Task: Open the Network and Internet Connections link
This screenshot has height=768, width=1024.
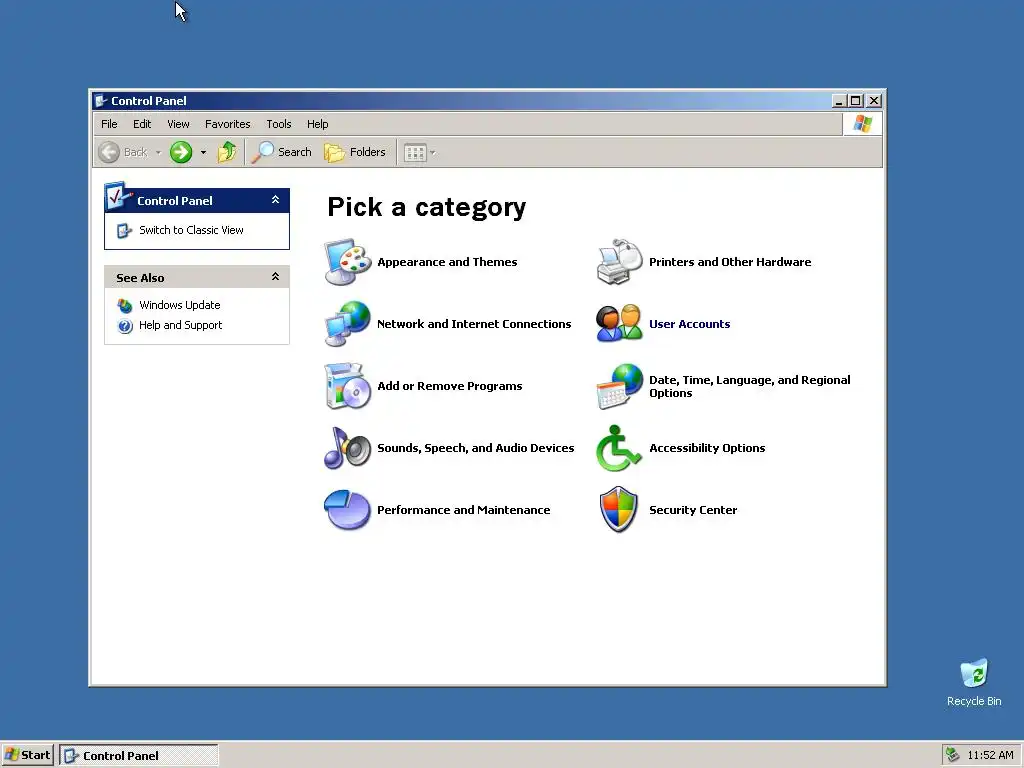Action: pyautogui.click(x=474, y=324)
